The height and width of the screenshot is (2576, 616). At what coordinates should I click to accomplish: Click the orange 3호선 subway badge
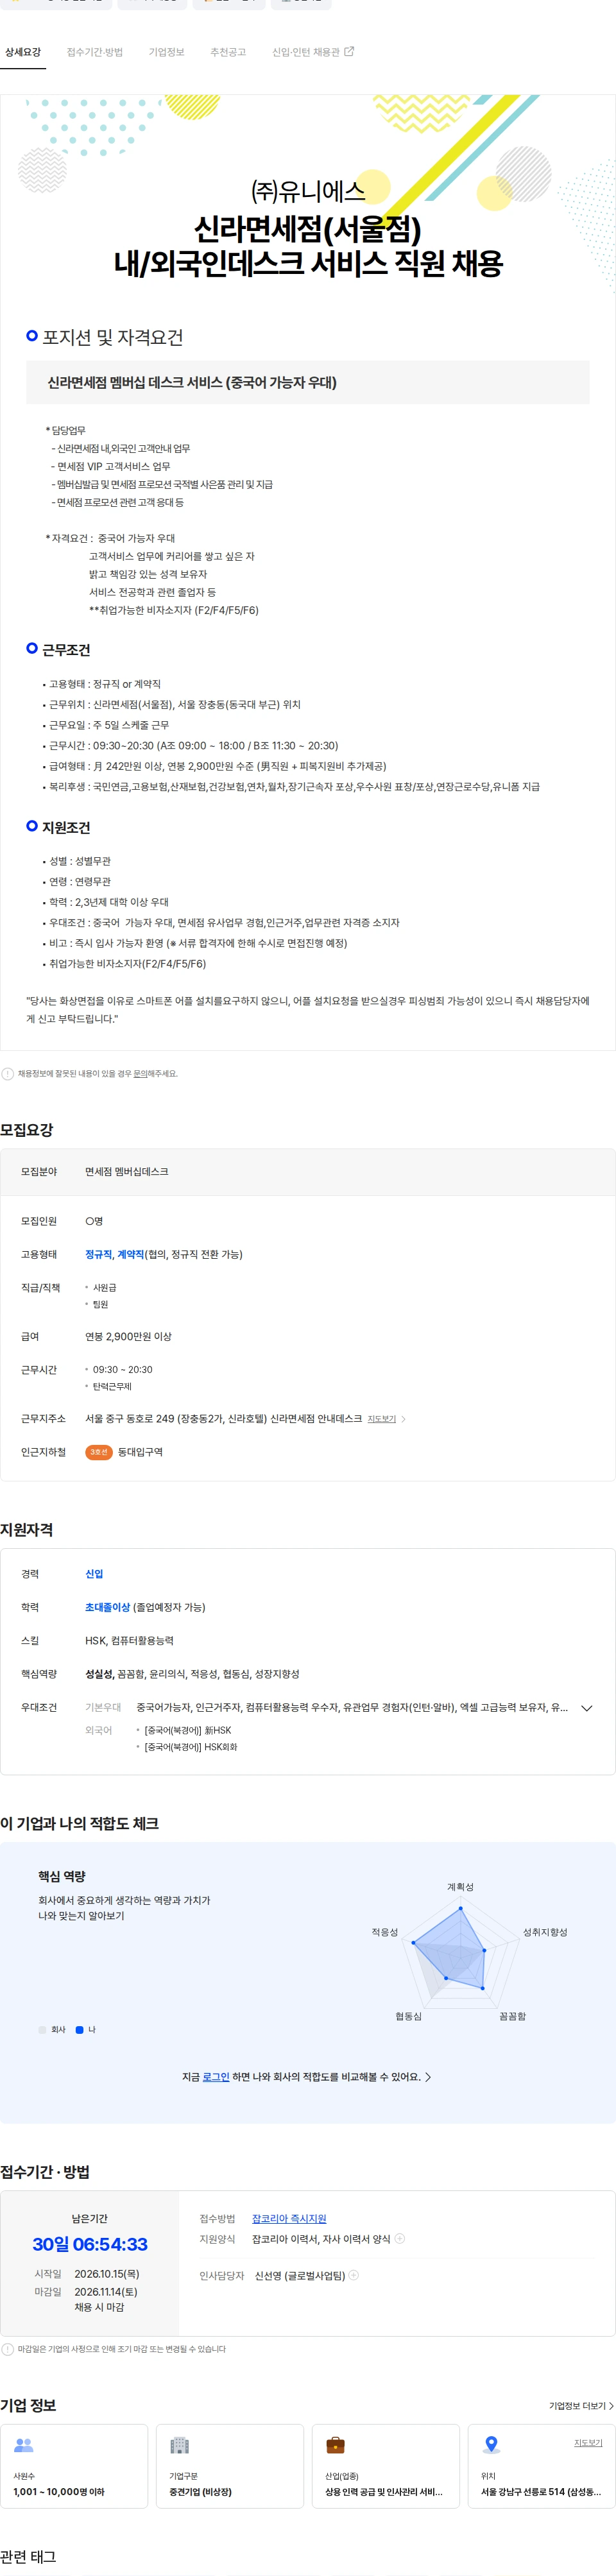[98, 1452]
